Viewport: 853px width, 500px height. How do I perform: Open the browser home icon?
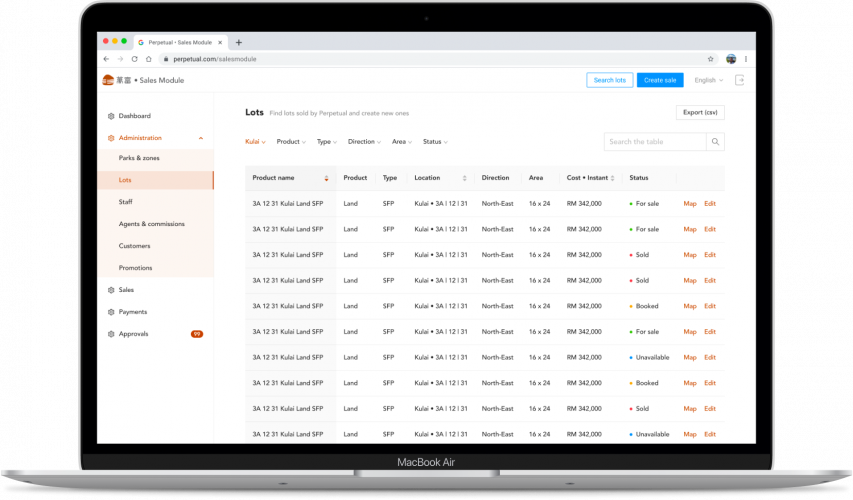tap(149, 59)
